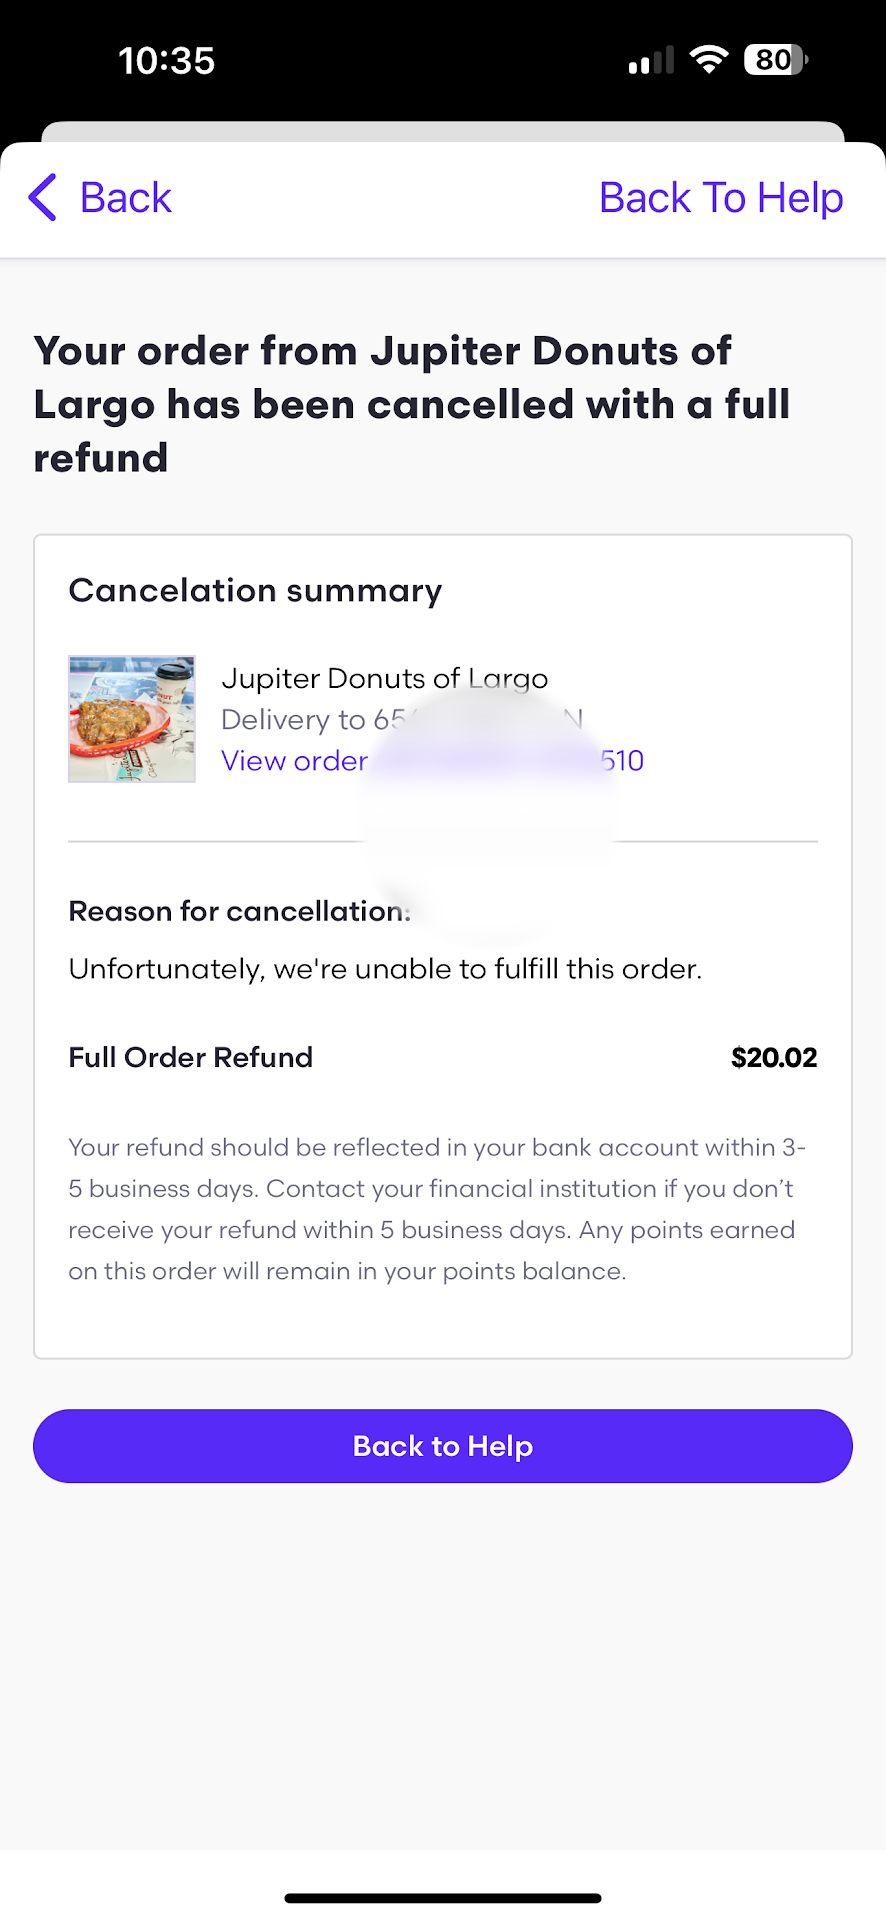886x1920 pixels.
Task: Tap the home indicator bar
Action: pos(443,1897)
